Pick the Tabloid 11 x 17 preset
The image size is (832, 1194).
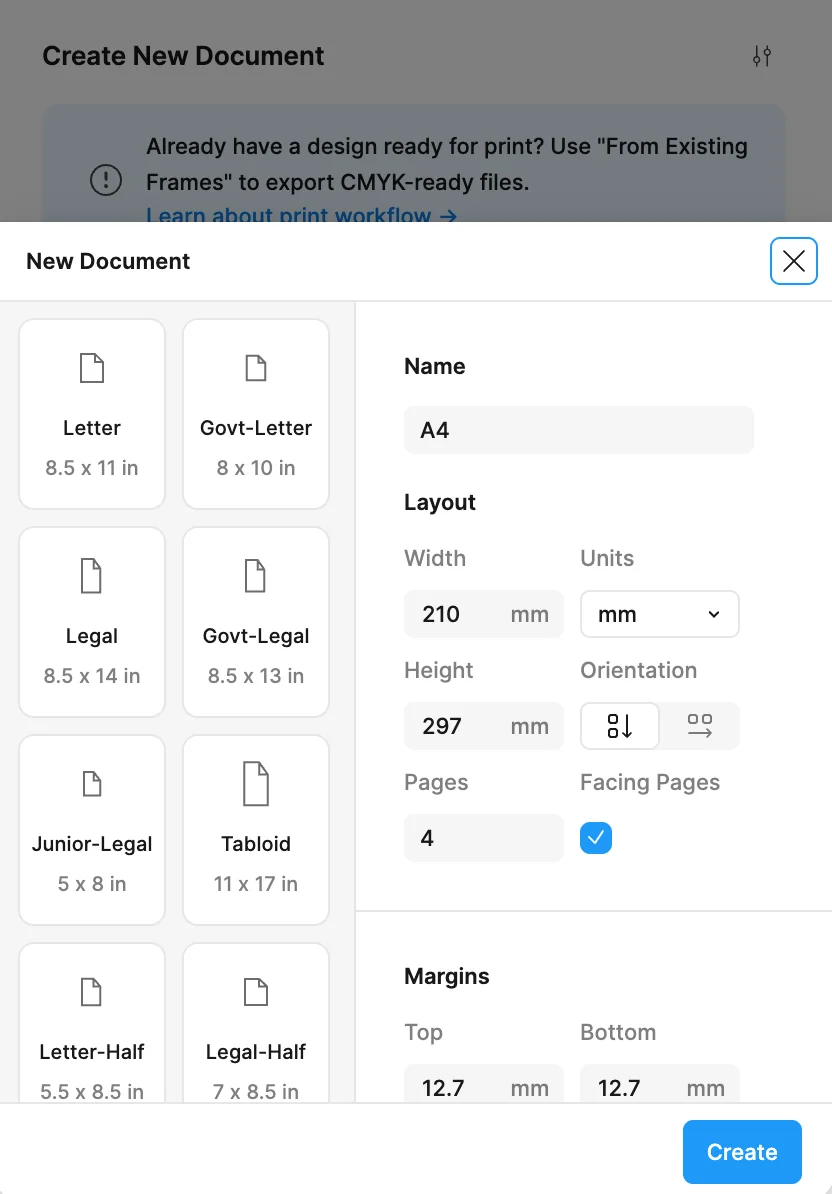(255, 829)
